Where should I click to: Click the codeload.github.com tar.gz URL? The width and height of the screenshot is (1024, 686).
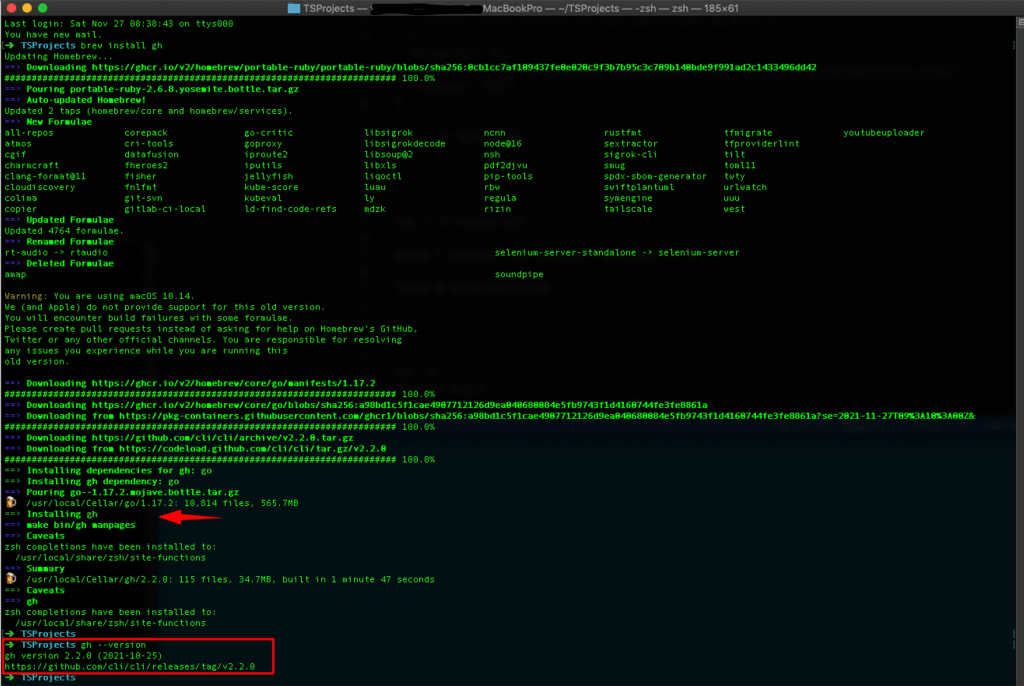[x=253, y=449]
